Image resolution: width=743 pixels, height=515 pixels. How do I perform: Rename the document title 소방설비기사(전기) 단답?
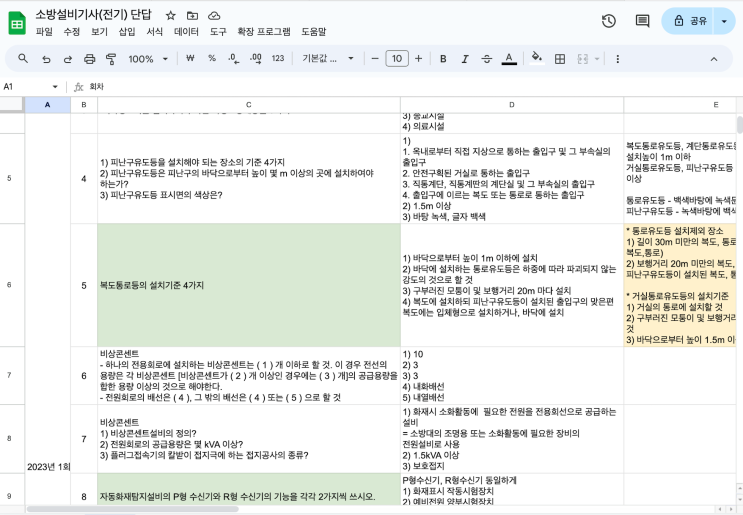click(x=93, y=15)
